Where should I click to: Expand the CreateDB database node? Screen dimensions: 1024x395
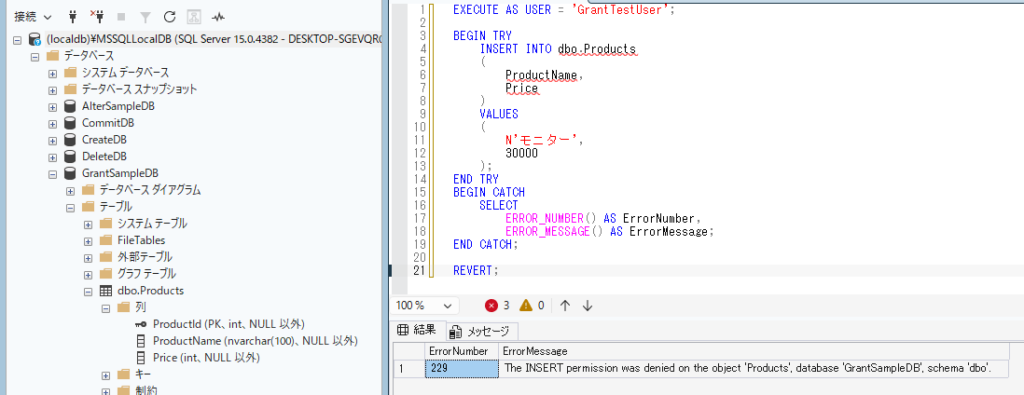coord(52,140)
